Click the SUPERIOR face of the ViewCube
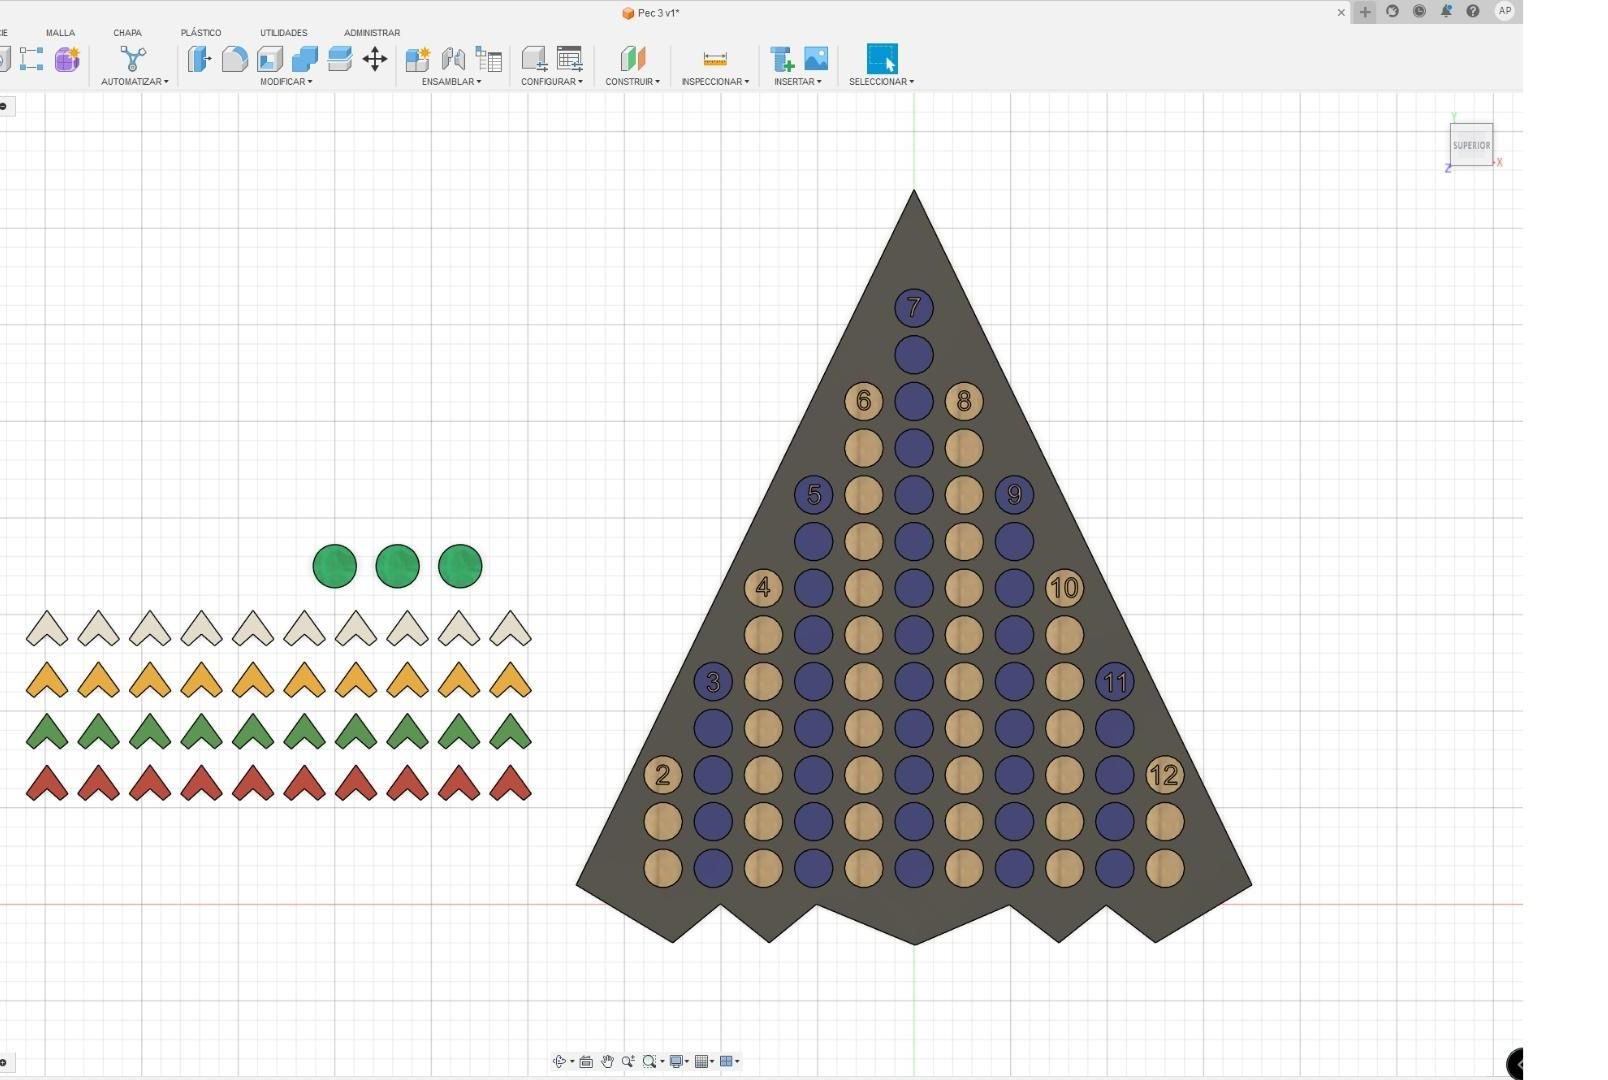Image resolution: width=1608 pixels, height=1080 pixels. (1471, 145)
